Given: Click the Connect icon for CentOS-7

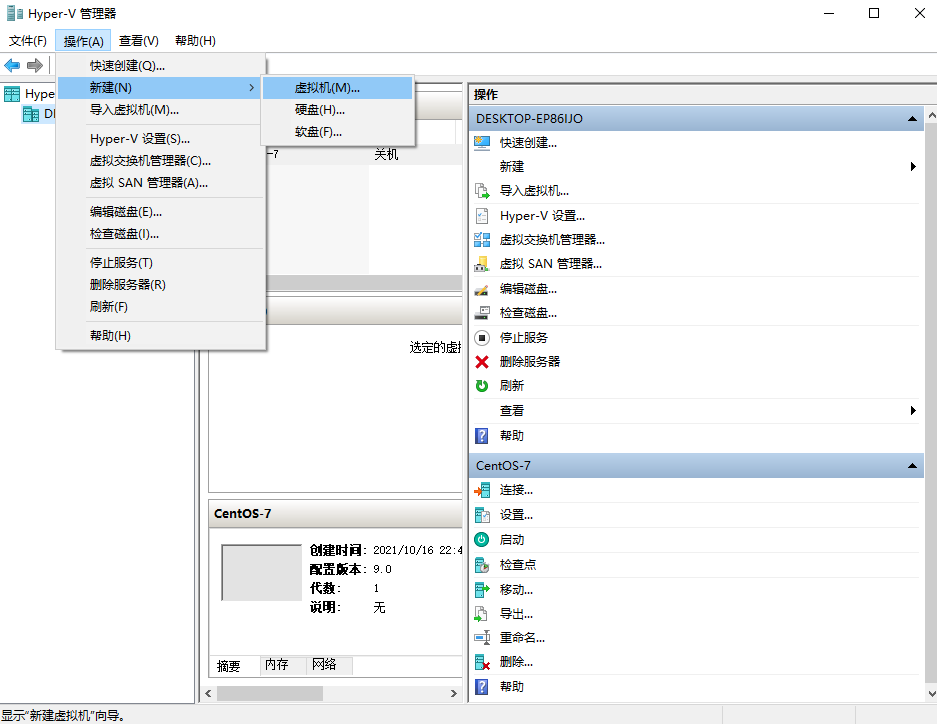Looking at the screenshot, I should coord(482,490).
